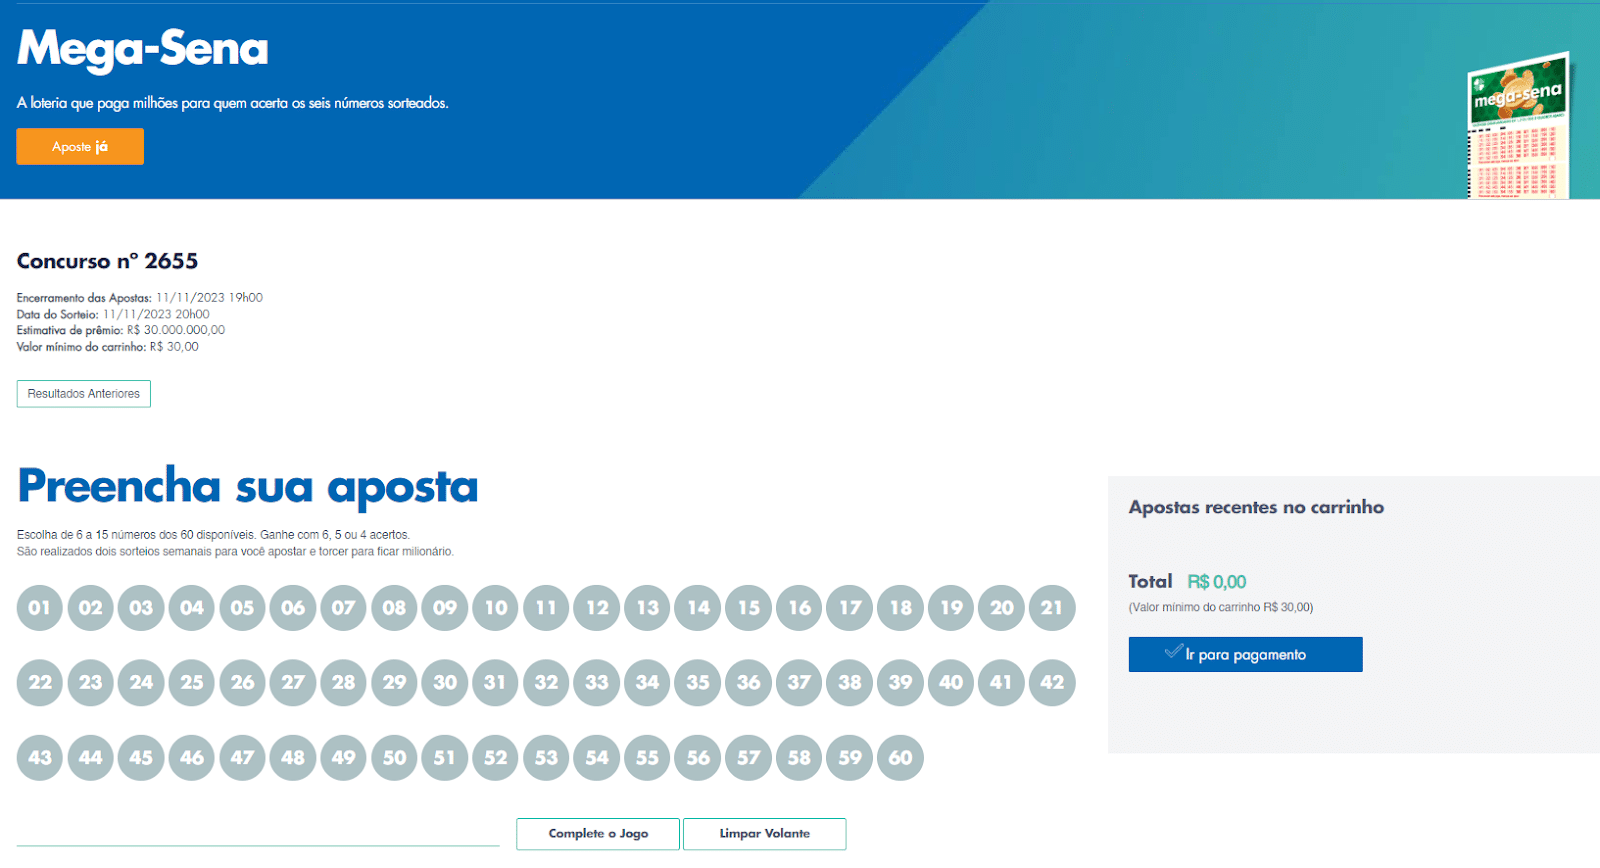Pick number 18
The image size is (1600, 868).
point(901,608)
